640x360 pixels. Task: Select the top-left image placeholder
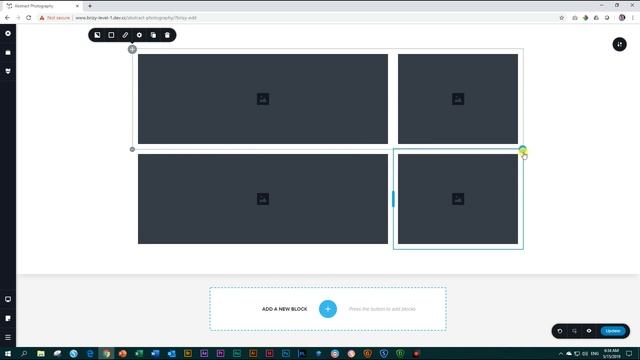tap(263, 99)
